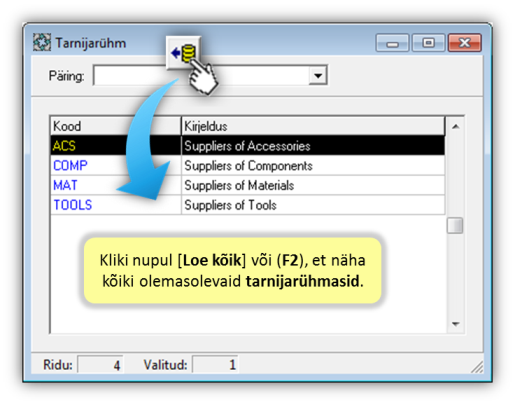Click the scrollbar up arrow
This screenshot has width=515, height=405.
pyautogui.click(x=455, y=126)
